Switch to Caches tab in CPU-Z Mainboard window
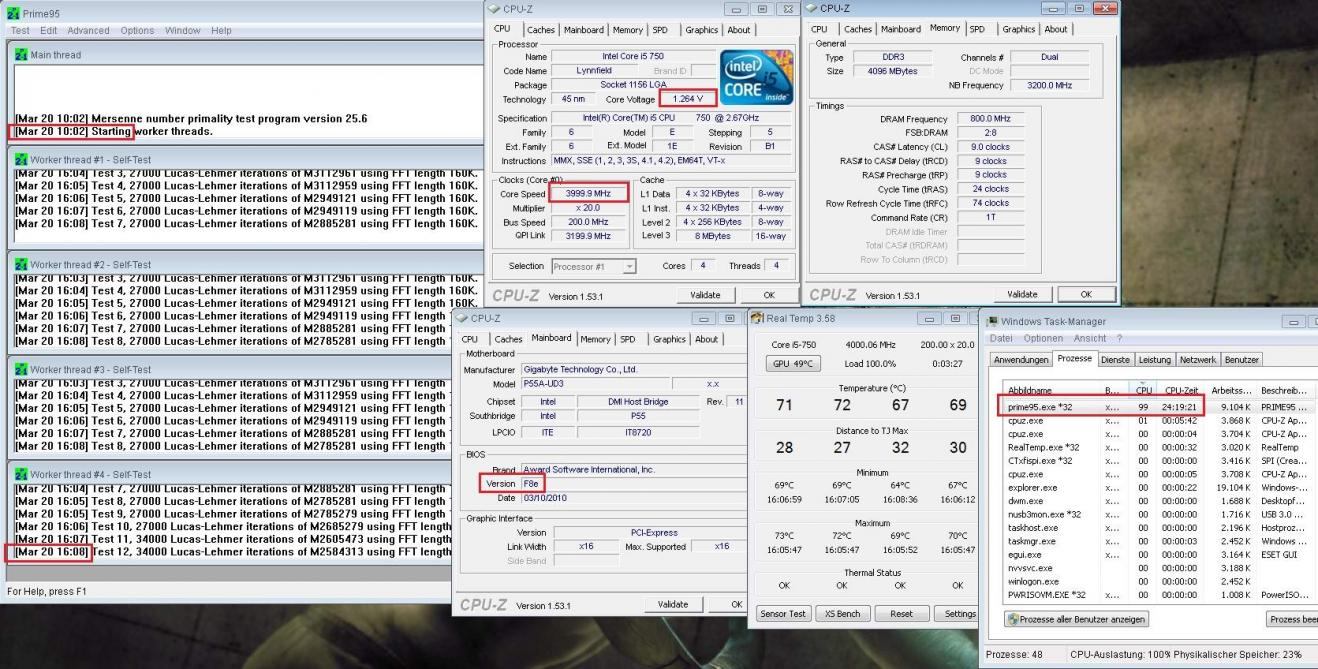 (509, 339)
